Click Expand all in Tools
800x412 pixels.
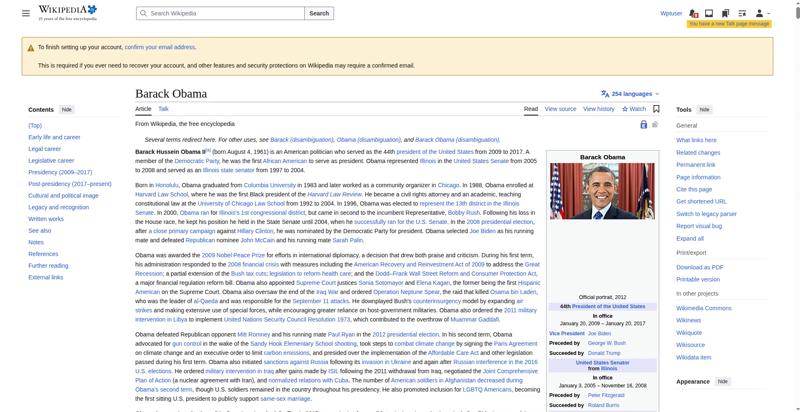click(x=690, y=239)
